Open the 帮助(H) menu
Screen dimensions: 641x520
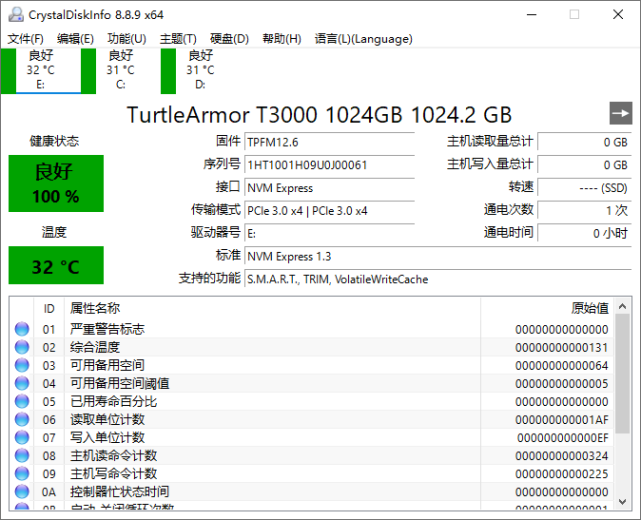click(x=282, y=39)
